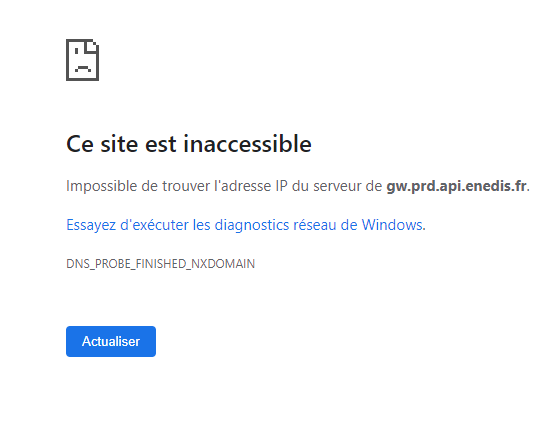Click the sad page error icon

pyautogui.click(x=83, y=60)
